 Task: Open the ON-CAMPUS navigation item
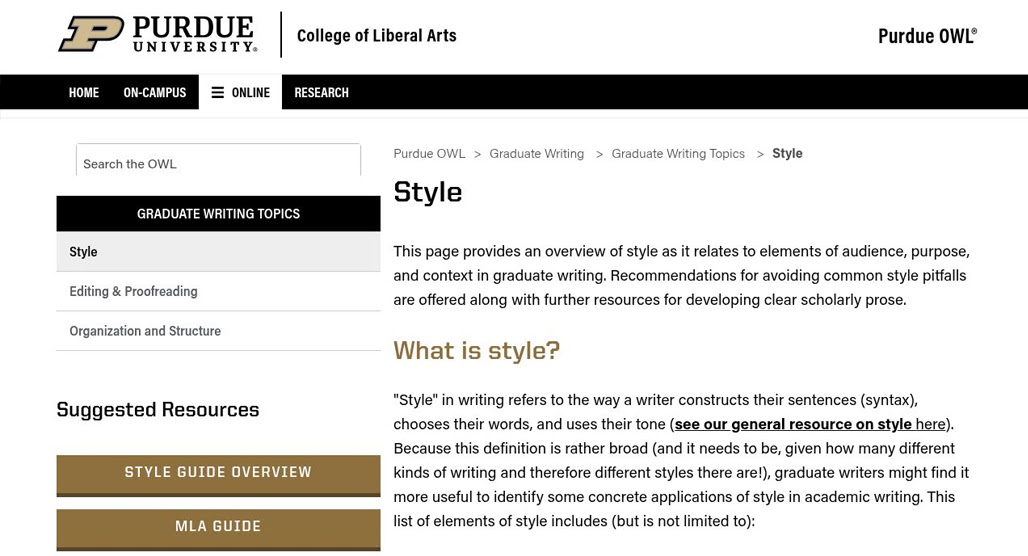[155, 92]
